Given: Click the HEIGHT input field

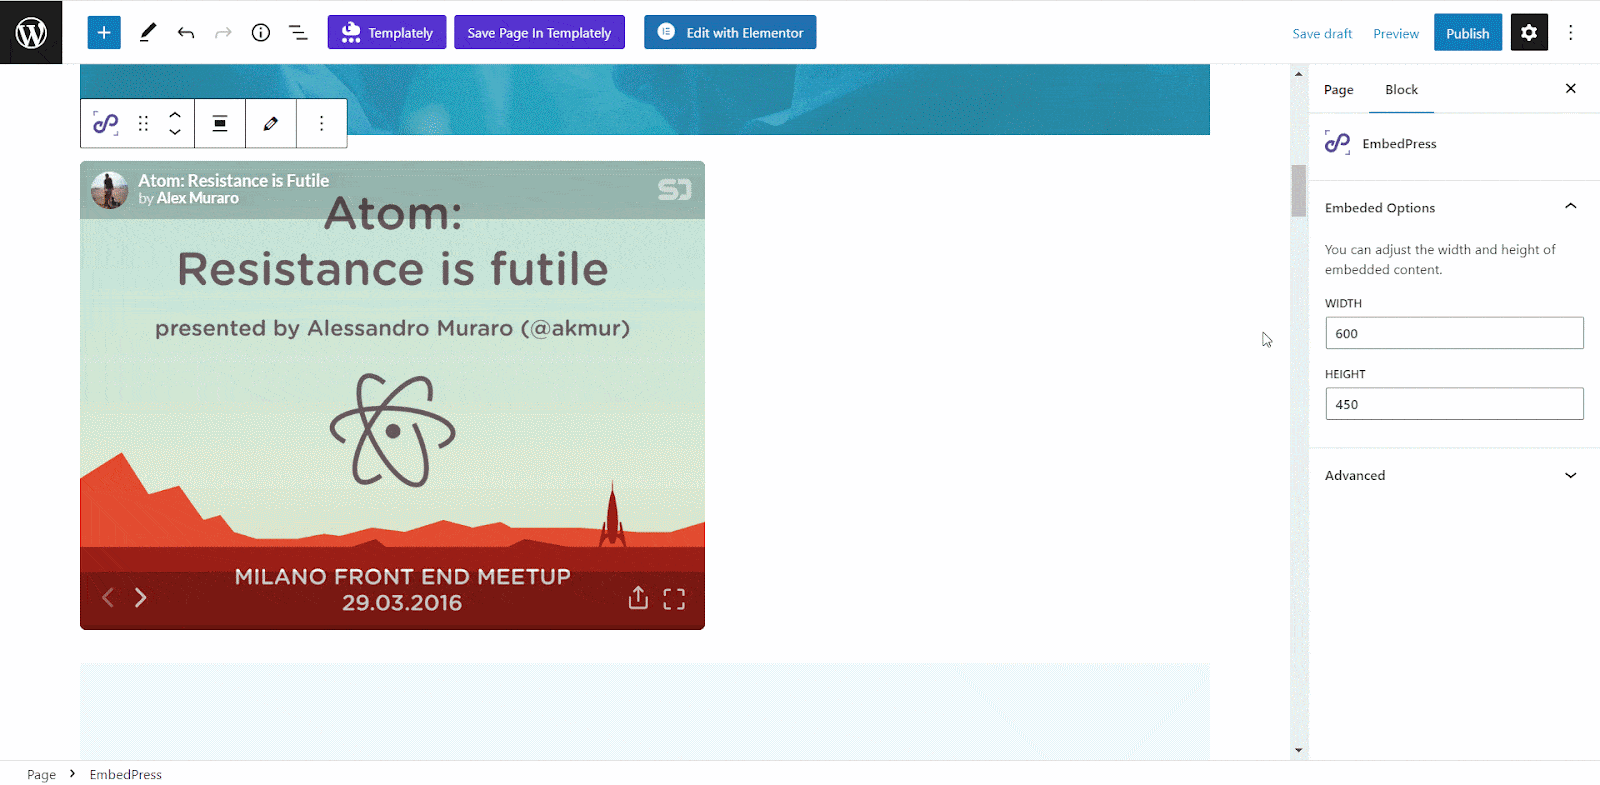Looking at the screenshot, I should 1454,404.
